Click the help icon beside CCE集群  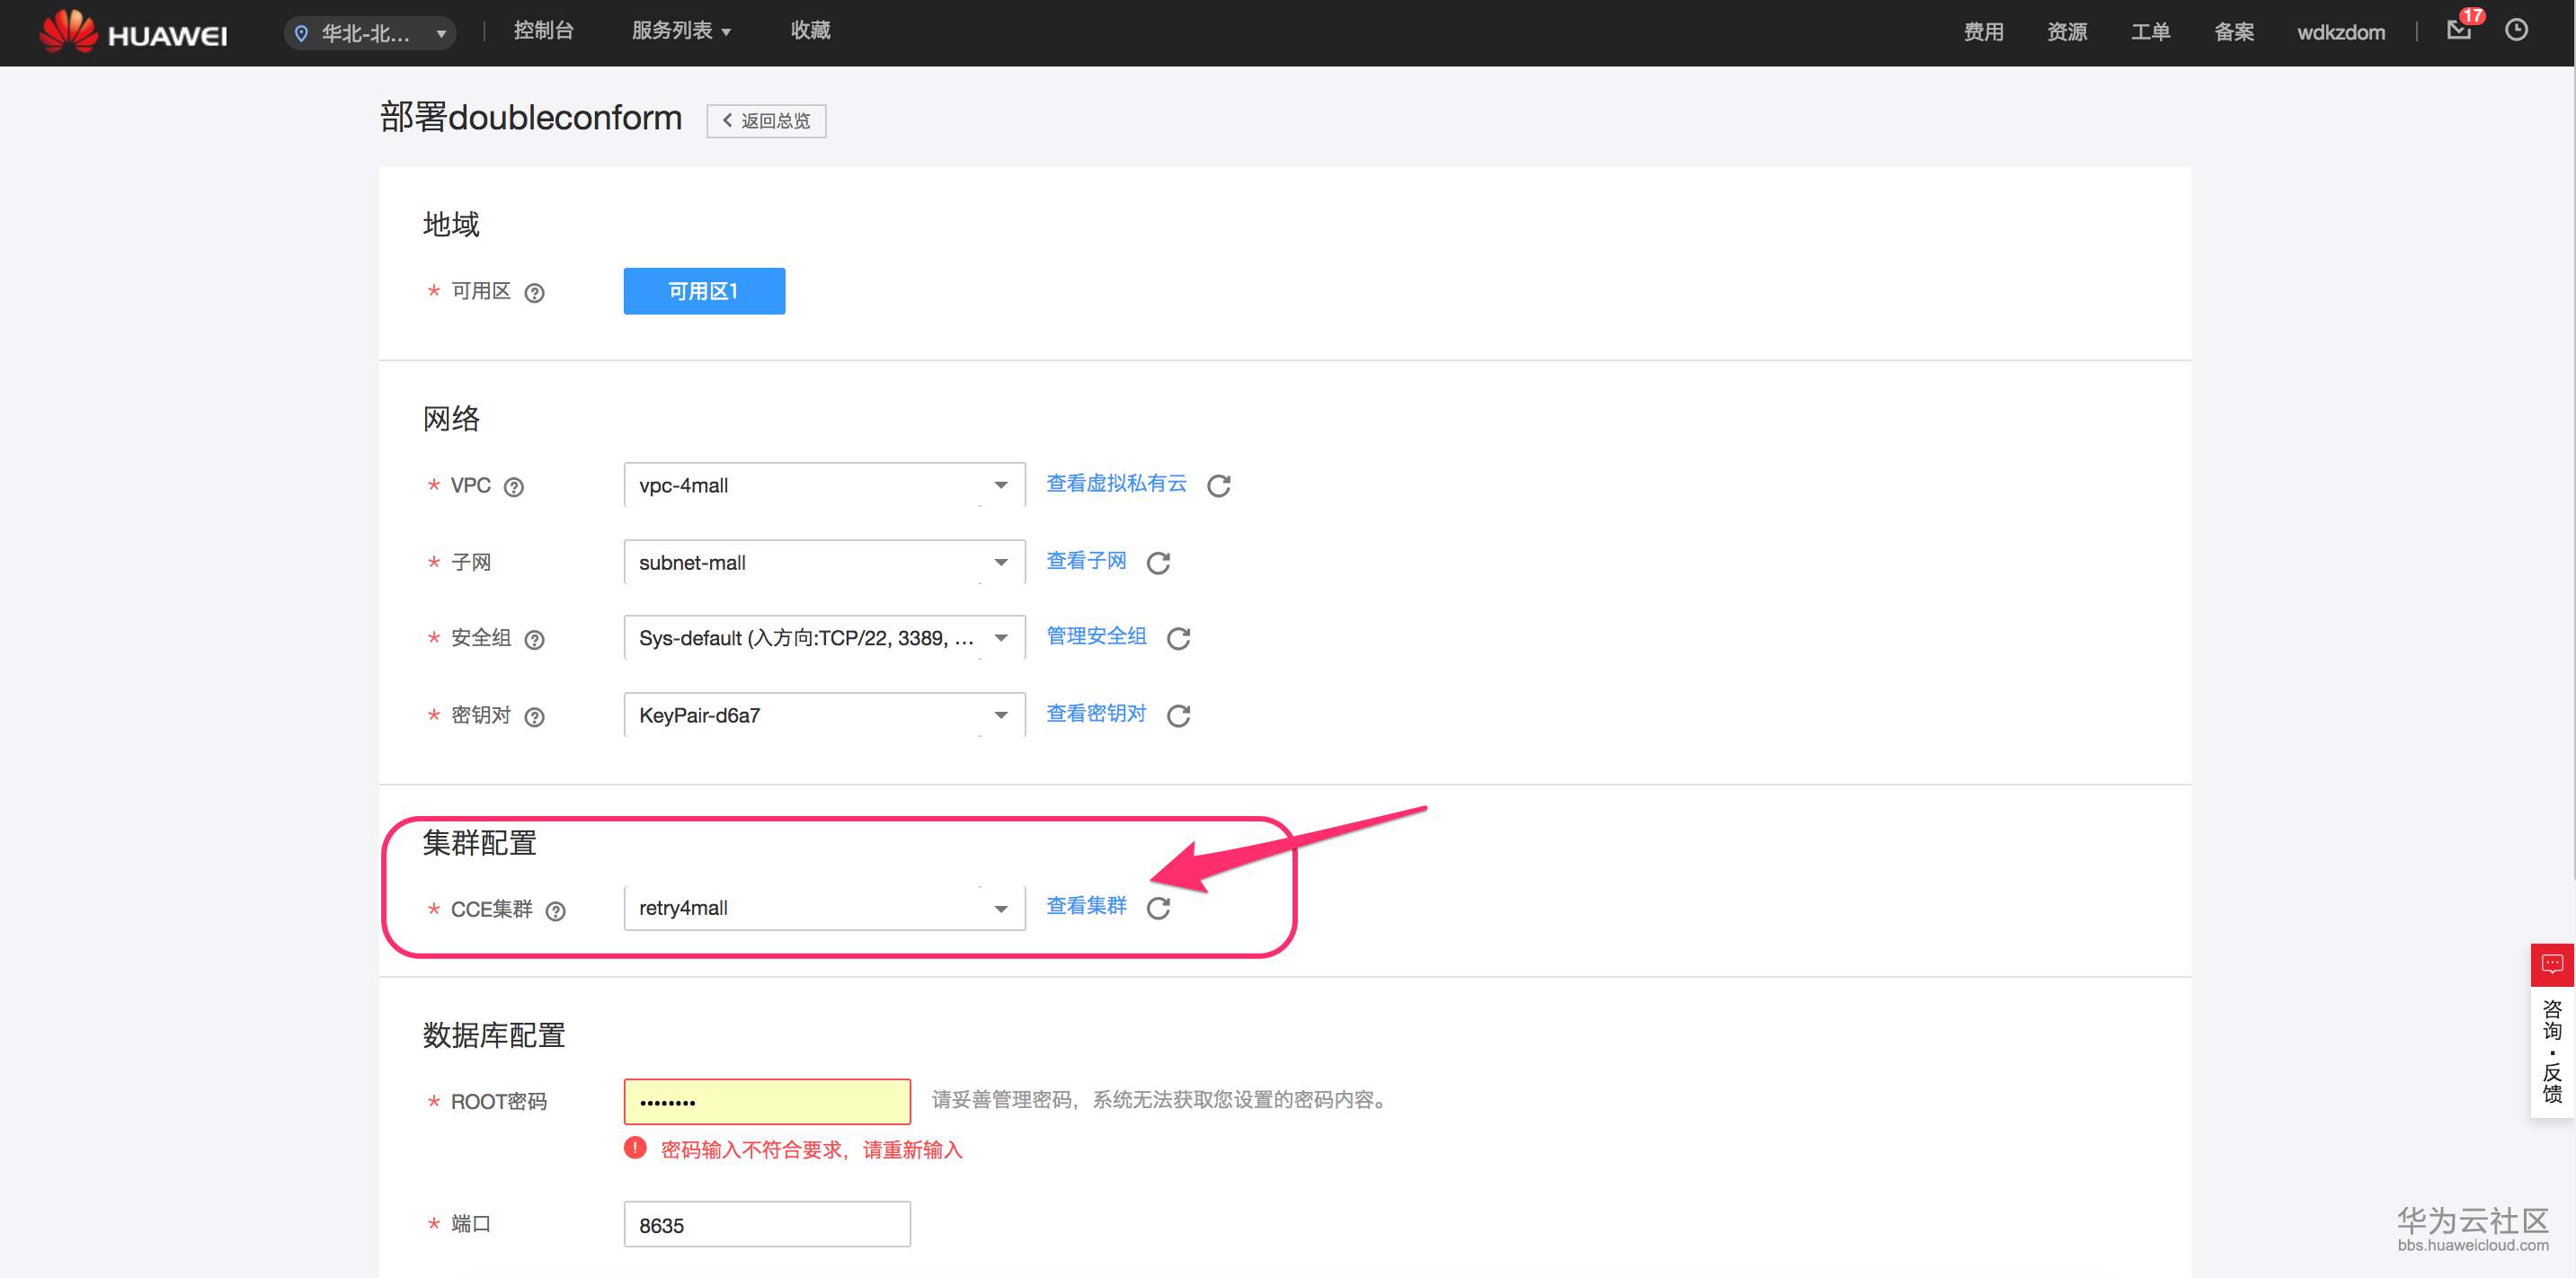[556, 911]
